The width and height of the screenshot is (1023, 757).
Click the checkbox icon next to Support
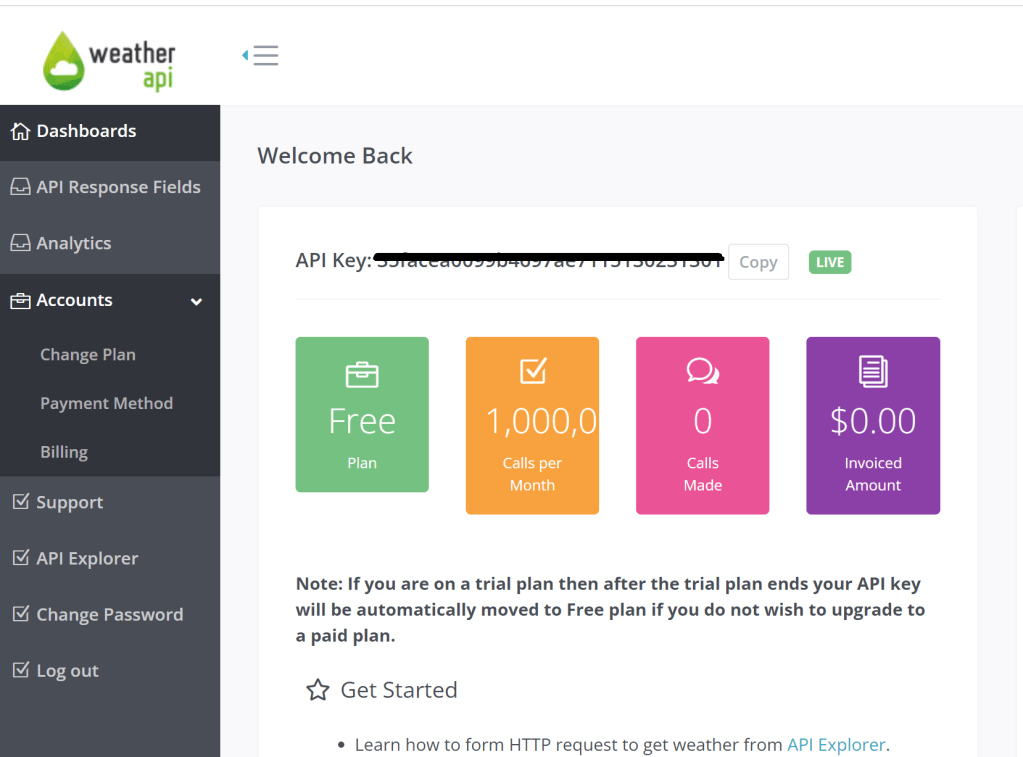pos(20,502)
